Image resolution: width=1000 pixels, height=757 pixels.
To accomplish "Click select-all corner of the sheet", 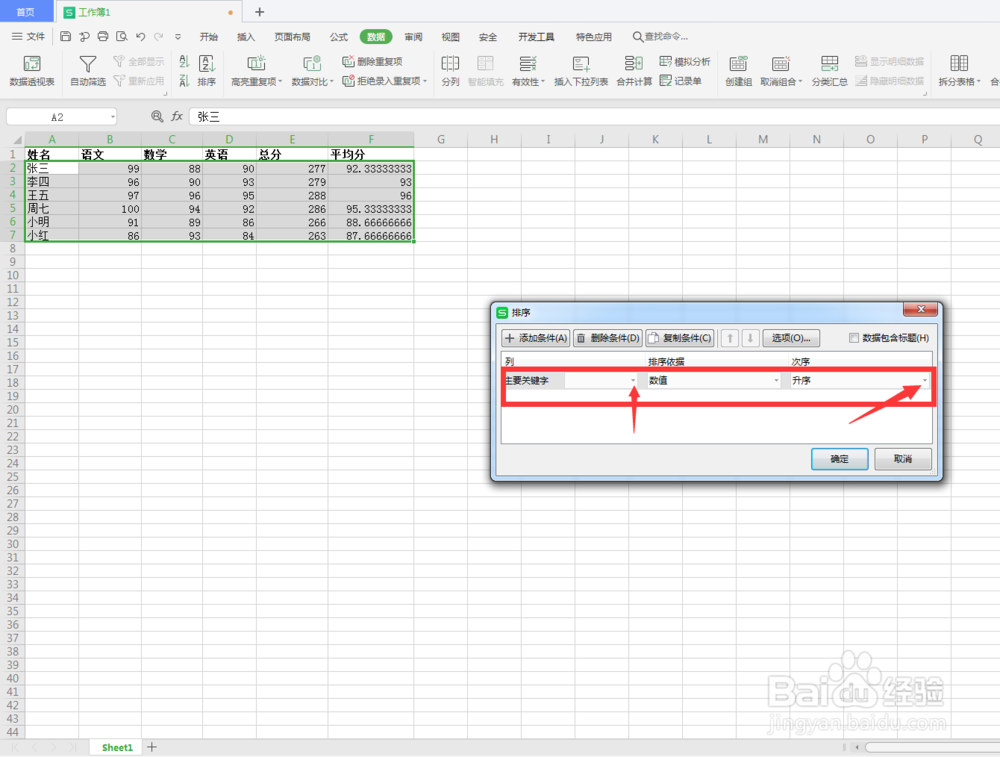I will pyautogui.click(x=15, y=139).
